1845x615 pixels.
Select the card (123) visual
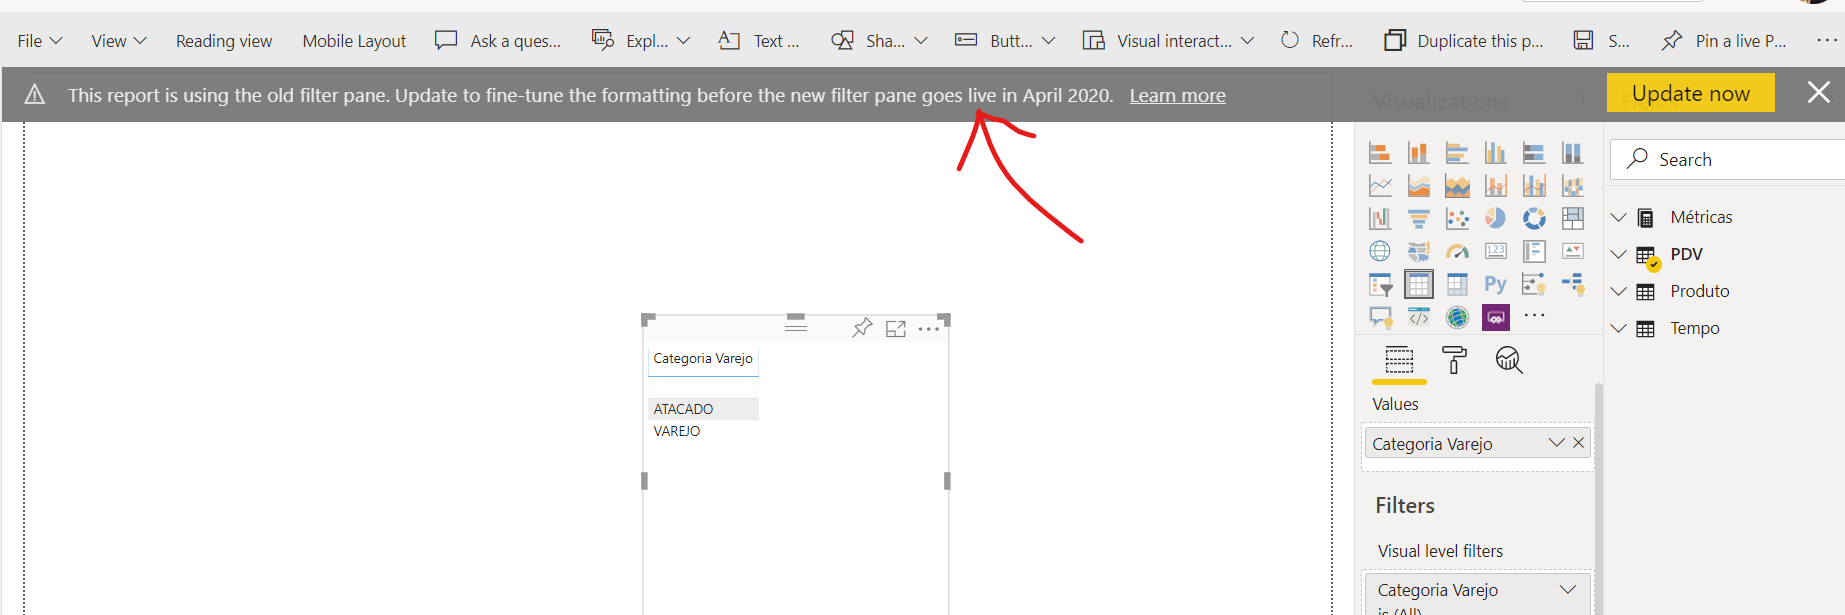[x=1495, y=251]
